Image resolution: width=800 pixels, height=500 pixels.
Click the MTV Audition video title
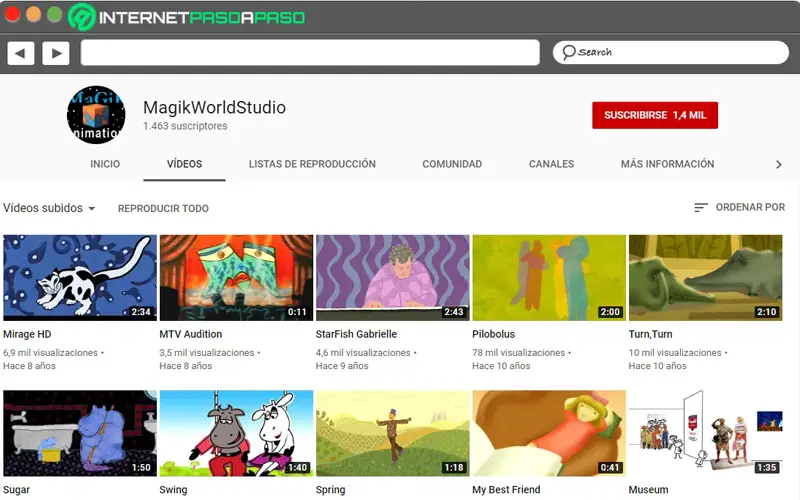[x=191, y=334]
